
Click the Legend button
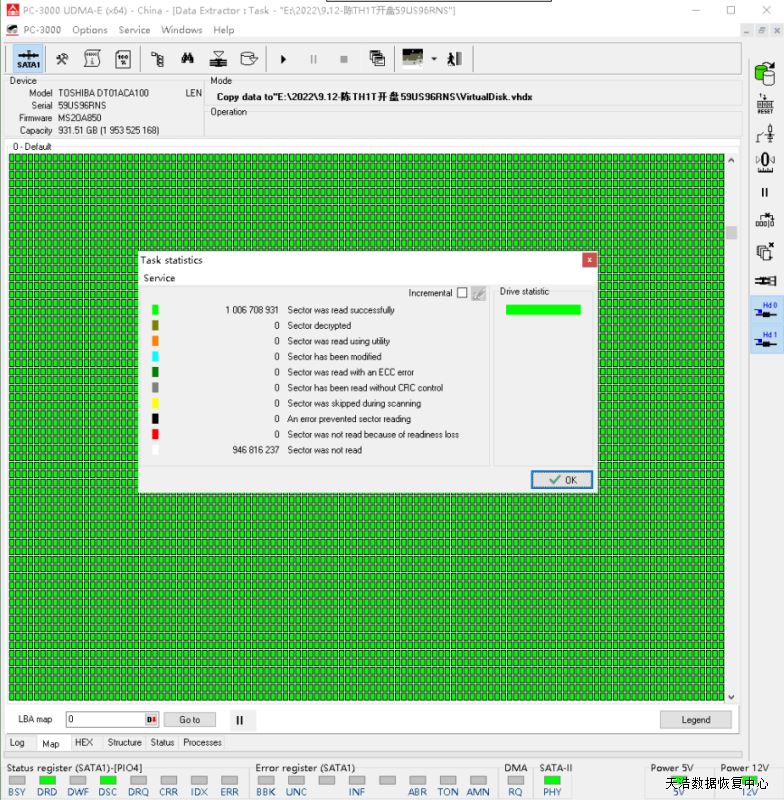[695, 719]
